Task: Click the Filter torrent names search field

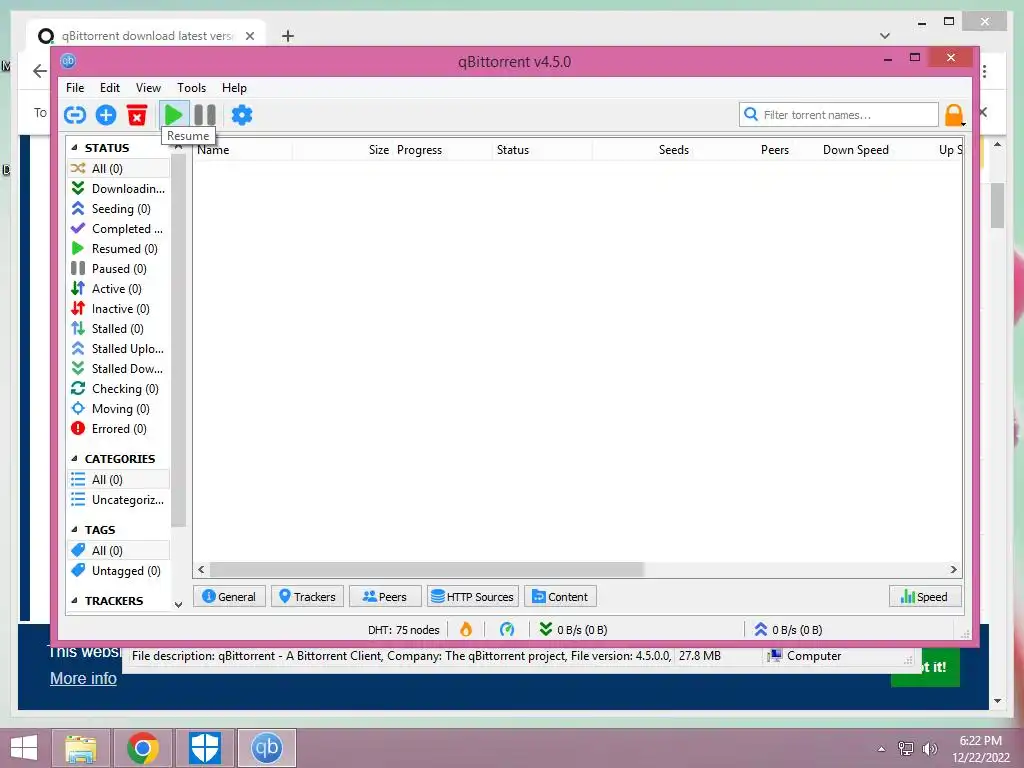Action: 839,115
